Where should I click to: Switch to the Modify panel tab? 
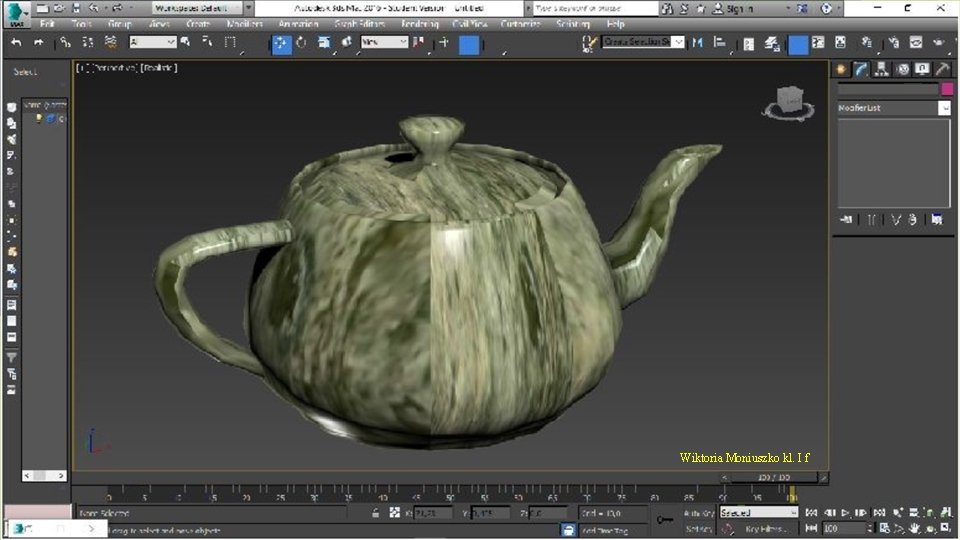tap(862, 69)
